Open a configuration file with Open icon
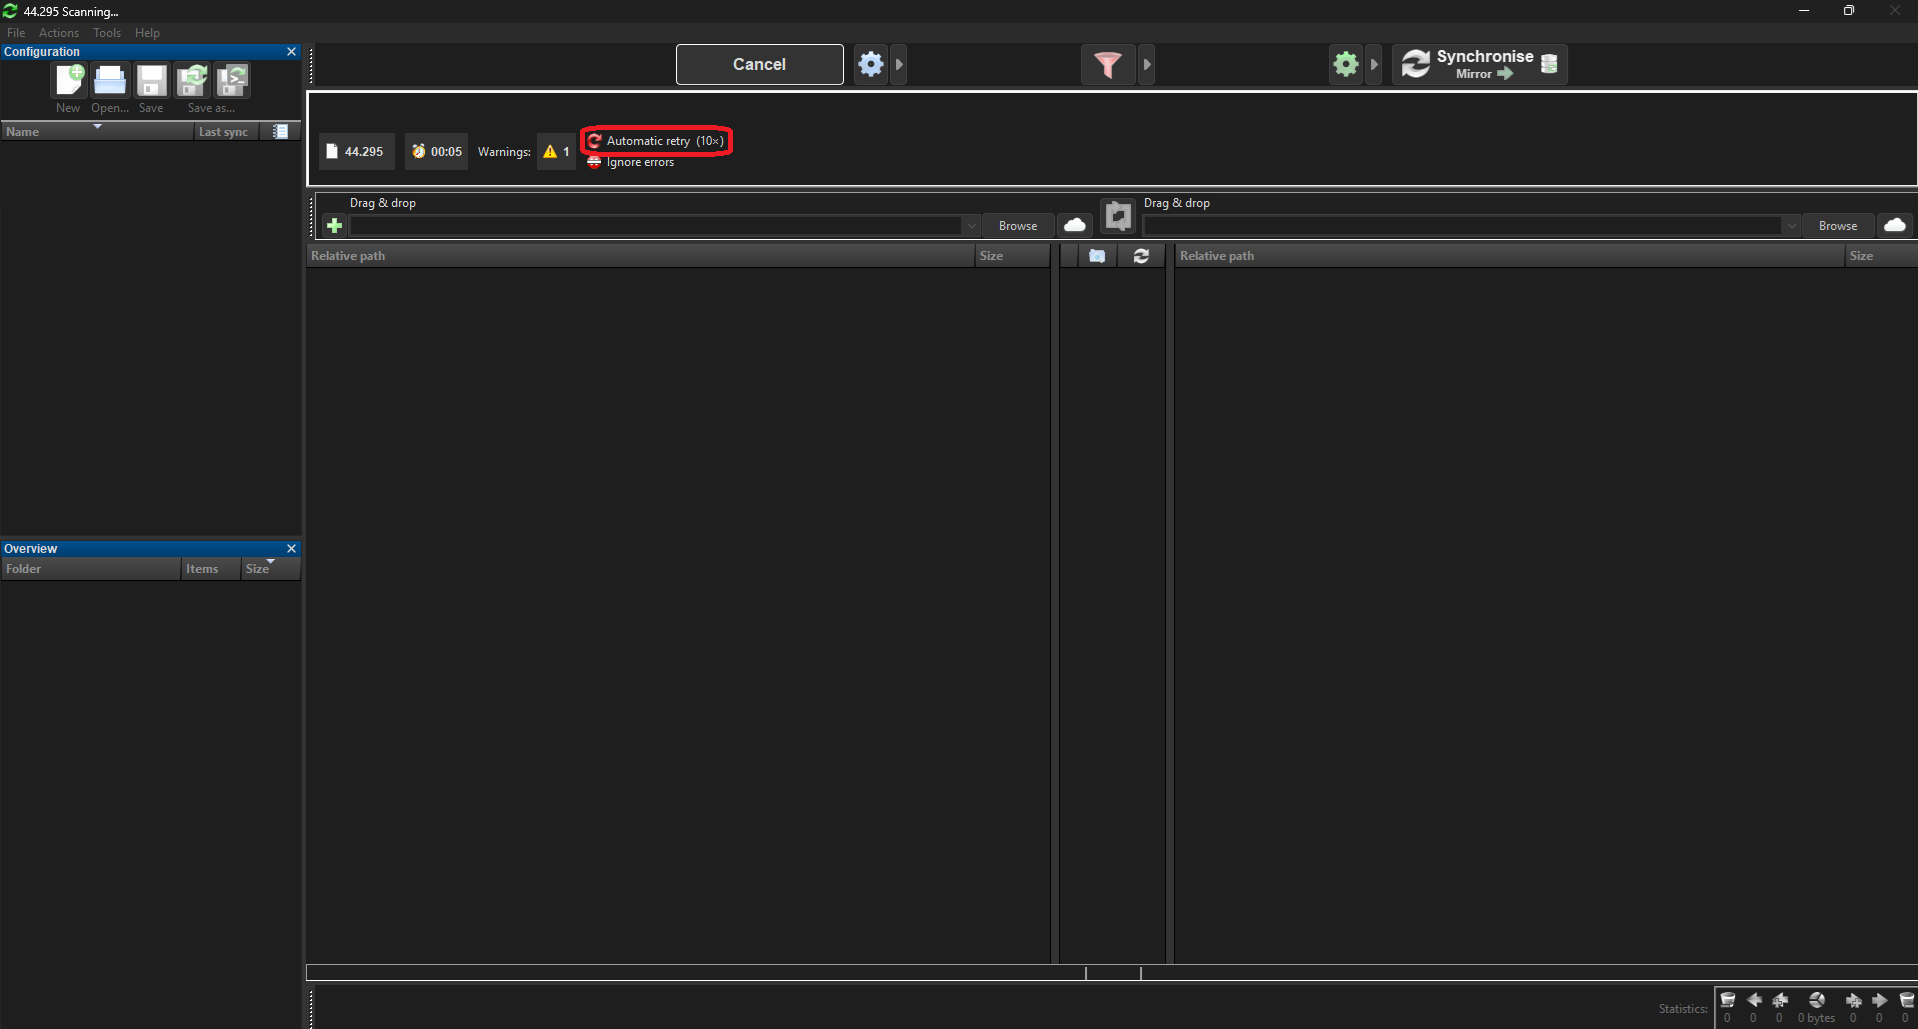Image resolution: width=1918 pixels, height=1029 pixels. pyautogui.click(x=110, y=80)
